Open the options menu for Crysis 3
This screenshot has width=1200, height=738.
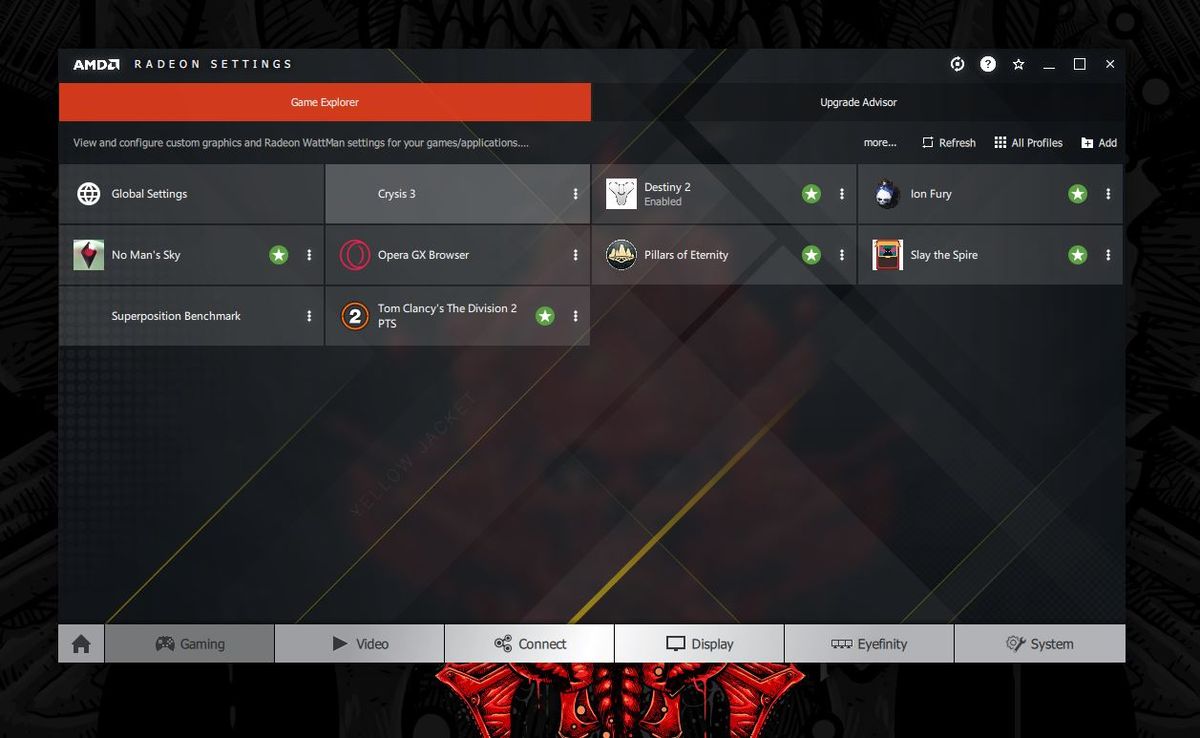577,194
